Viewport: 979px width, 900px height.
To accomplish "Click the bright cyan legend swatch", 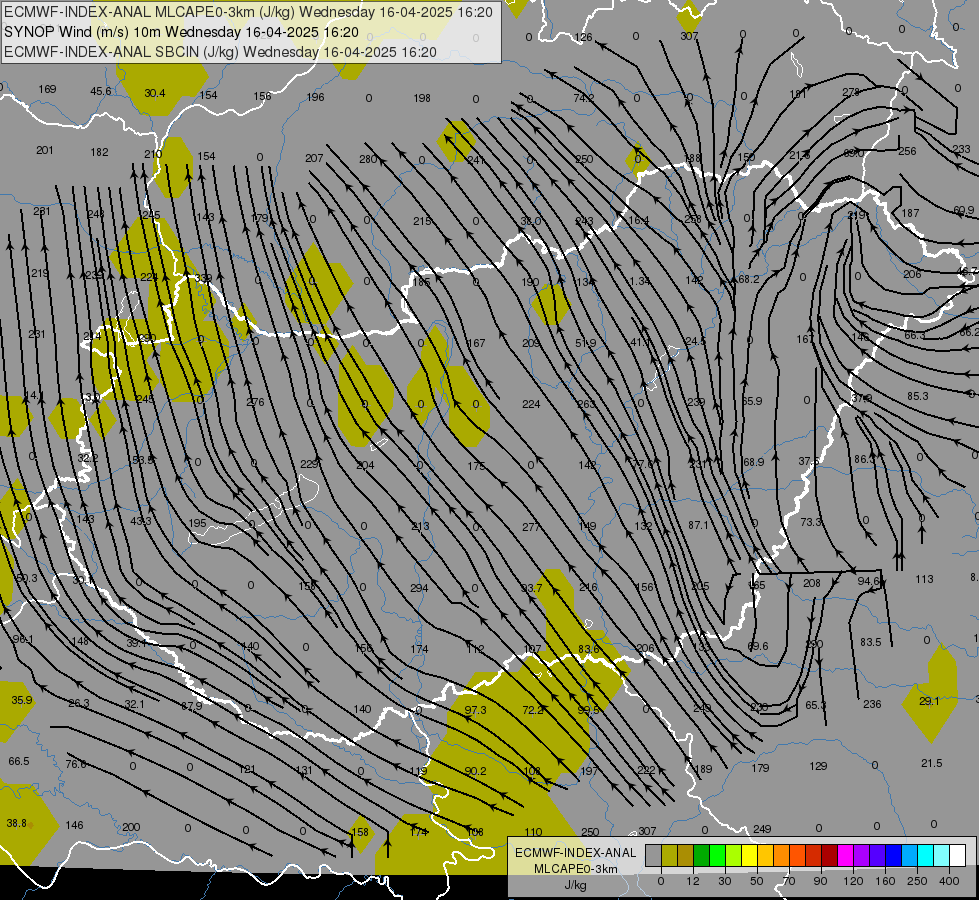I will 926,856.
